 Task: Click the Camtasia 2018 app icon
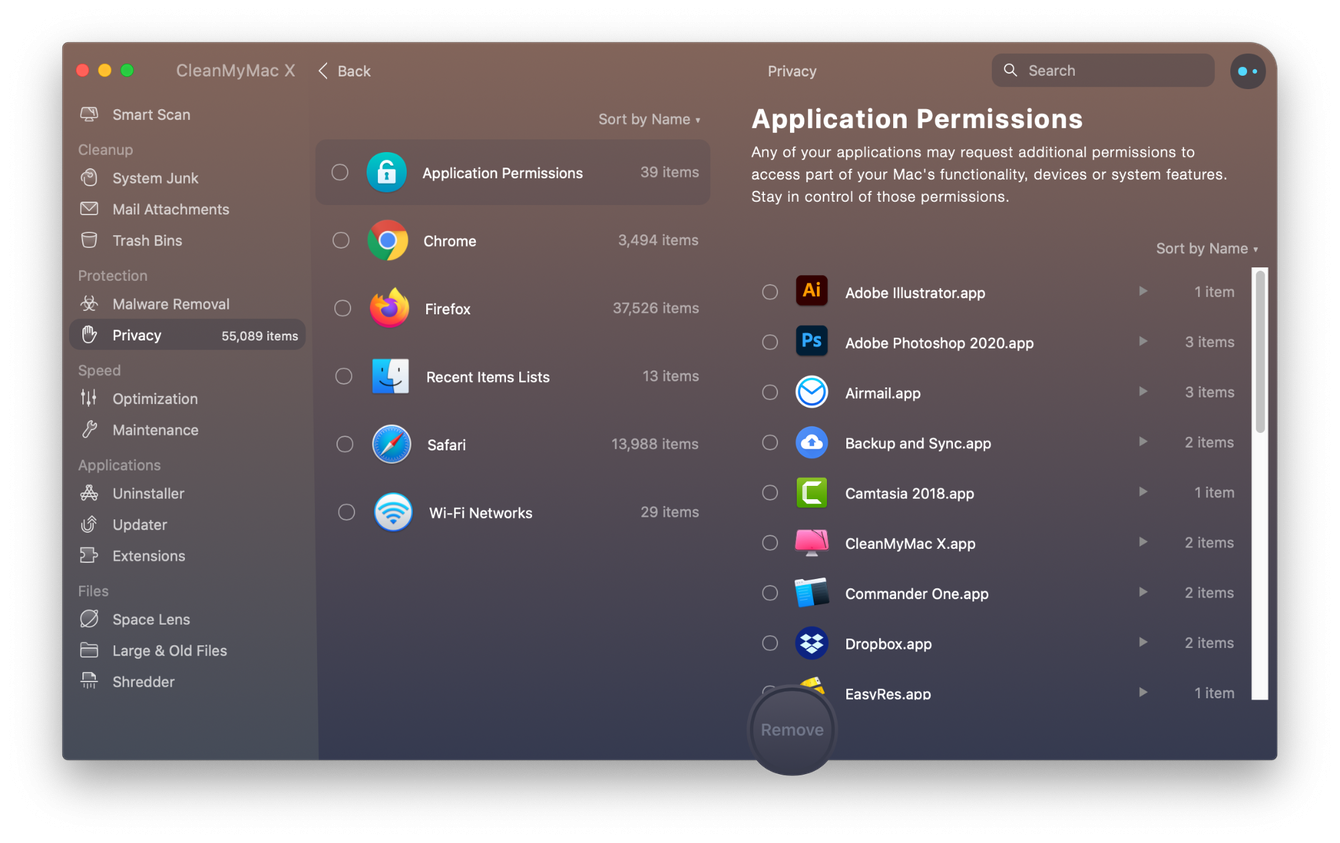pos(811,492)
